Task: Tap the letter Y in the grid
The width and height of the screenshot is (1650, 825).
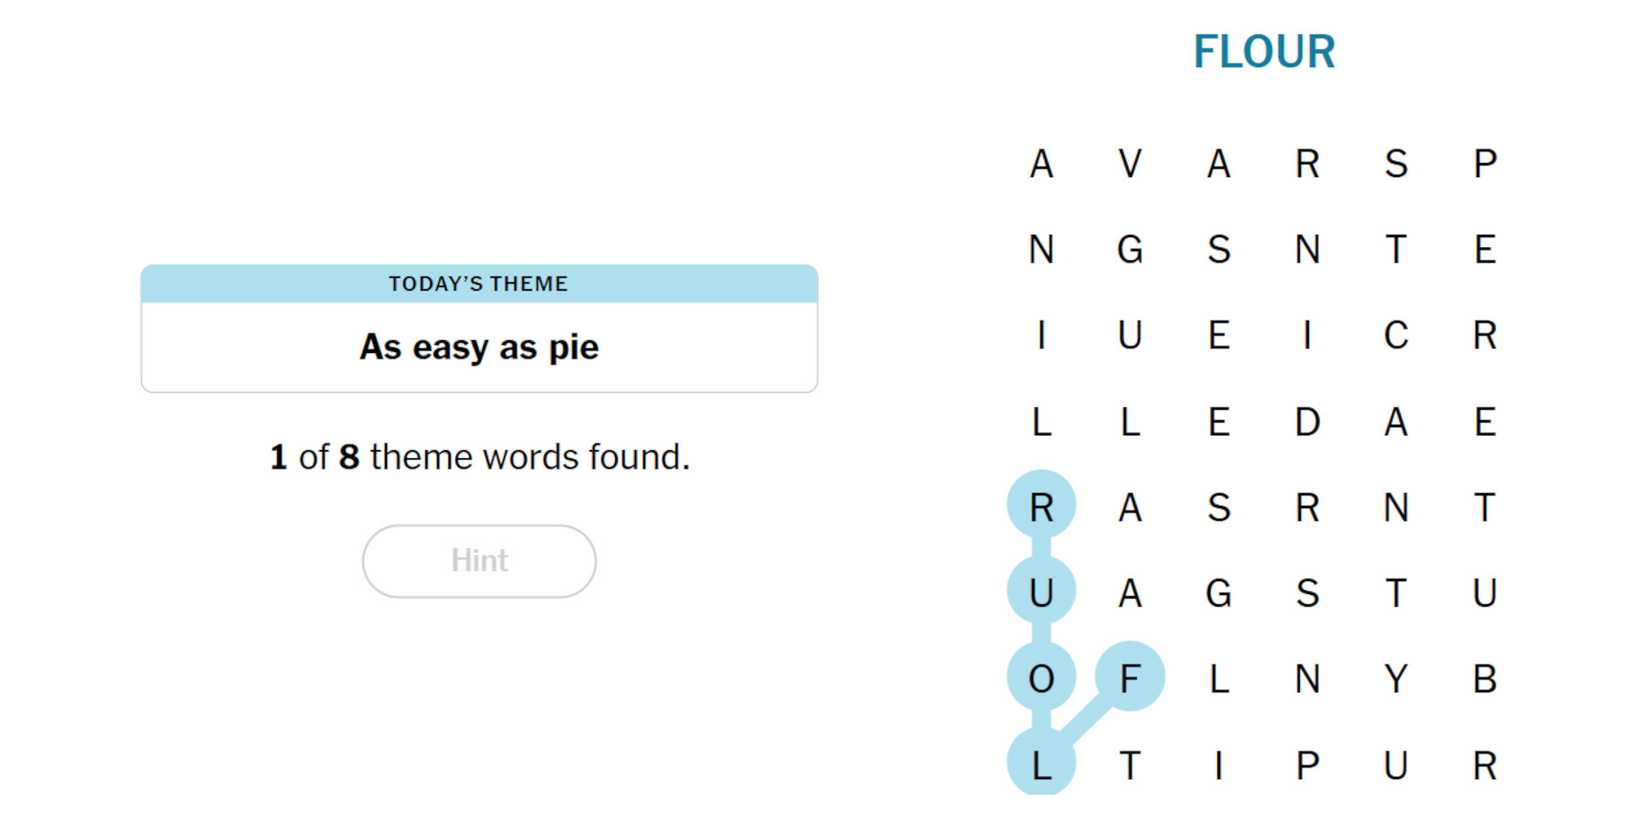Action: pyautogui.click(x=1396, y=678)
